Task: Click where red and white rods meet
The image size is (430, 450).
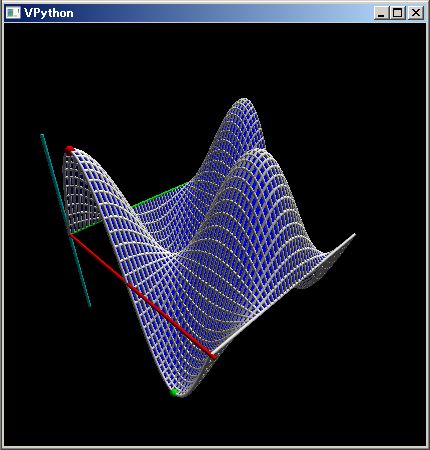Action: [x=213, y=356]
